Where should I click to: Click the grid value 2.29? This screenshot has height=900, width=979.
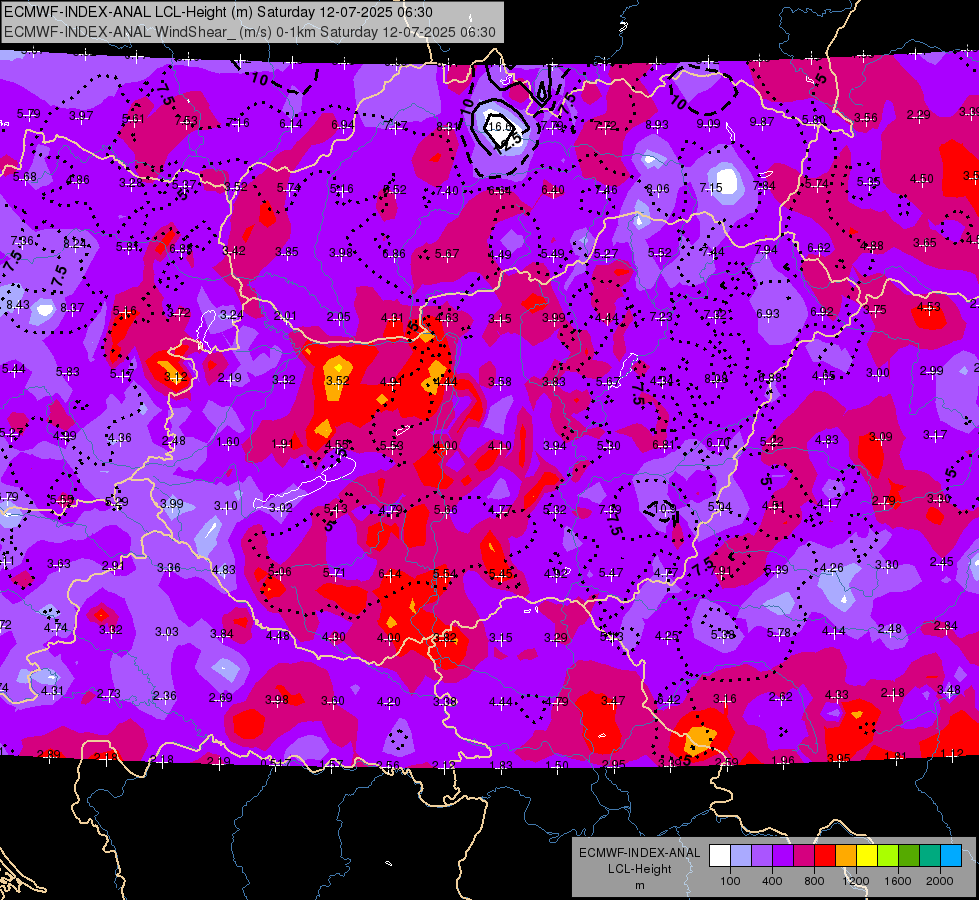click(918, 114)
